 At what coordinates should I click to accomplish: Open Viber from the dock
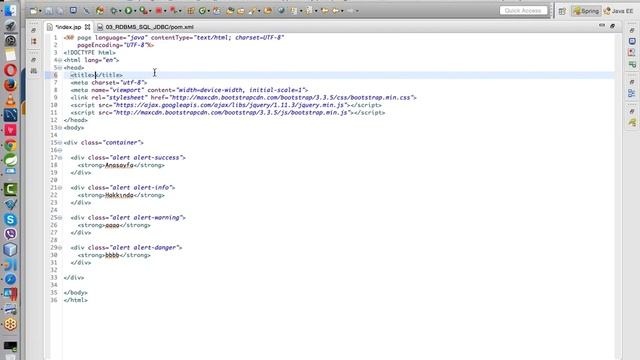coord(10,234)
